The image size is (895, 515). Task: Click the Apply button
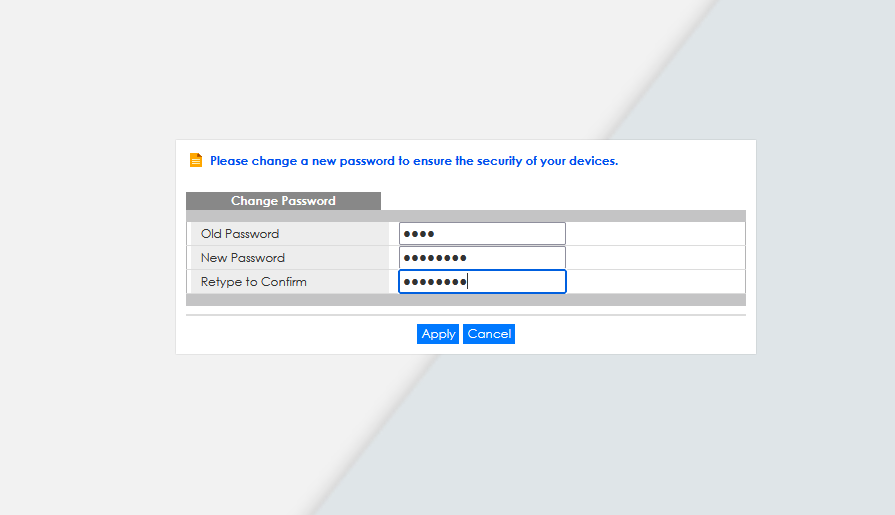(x=438, y=334)
